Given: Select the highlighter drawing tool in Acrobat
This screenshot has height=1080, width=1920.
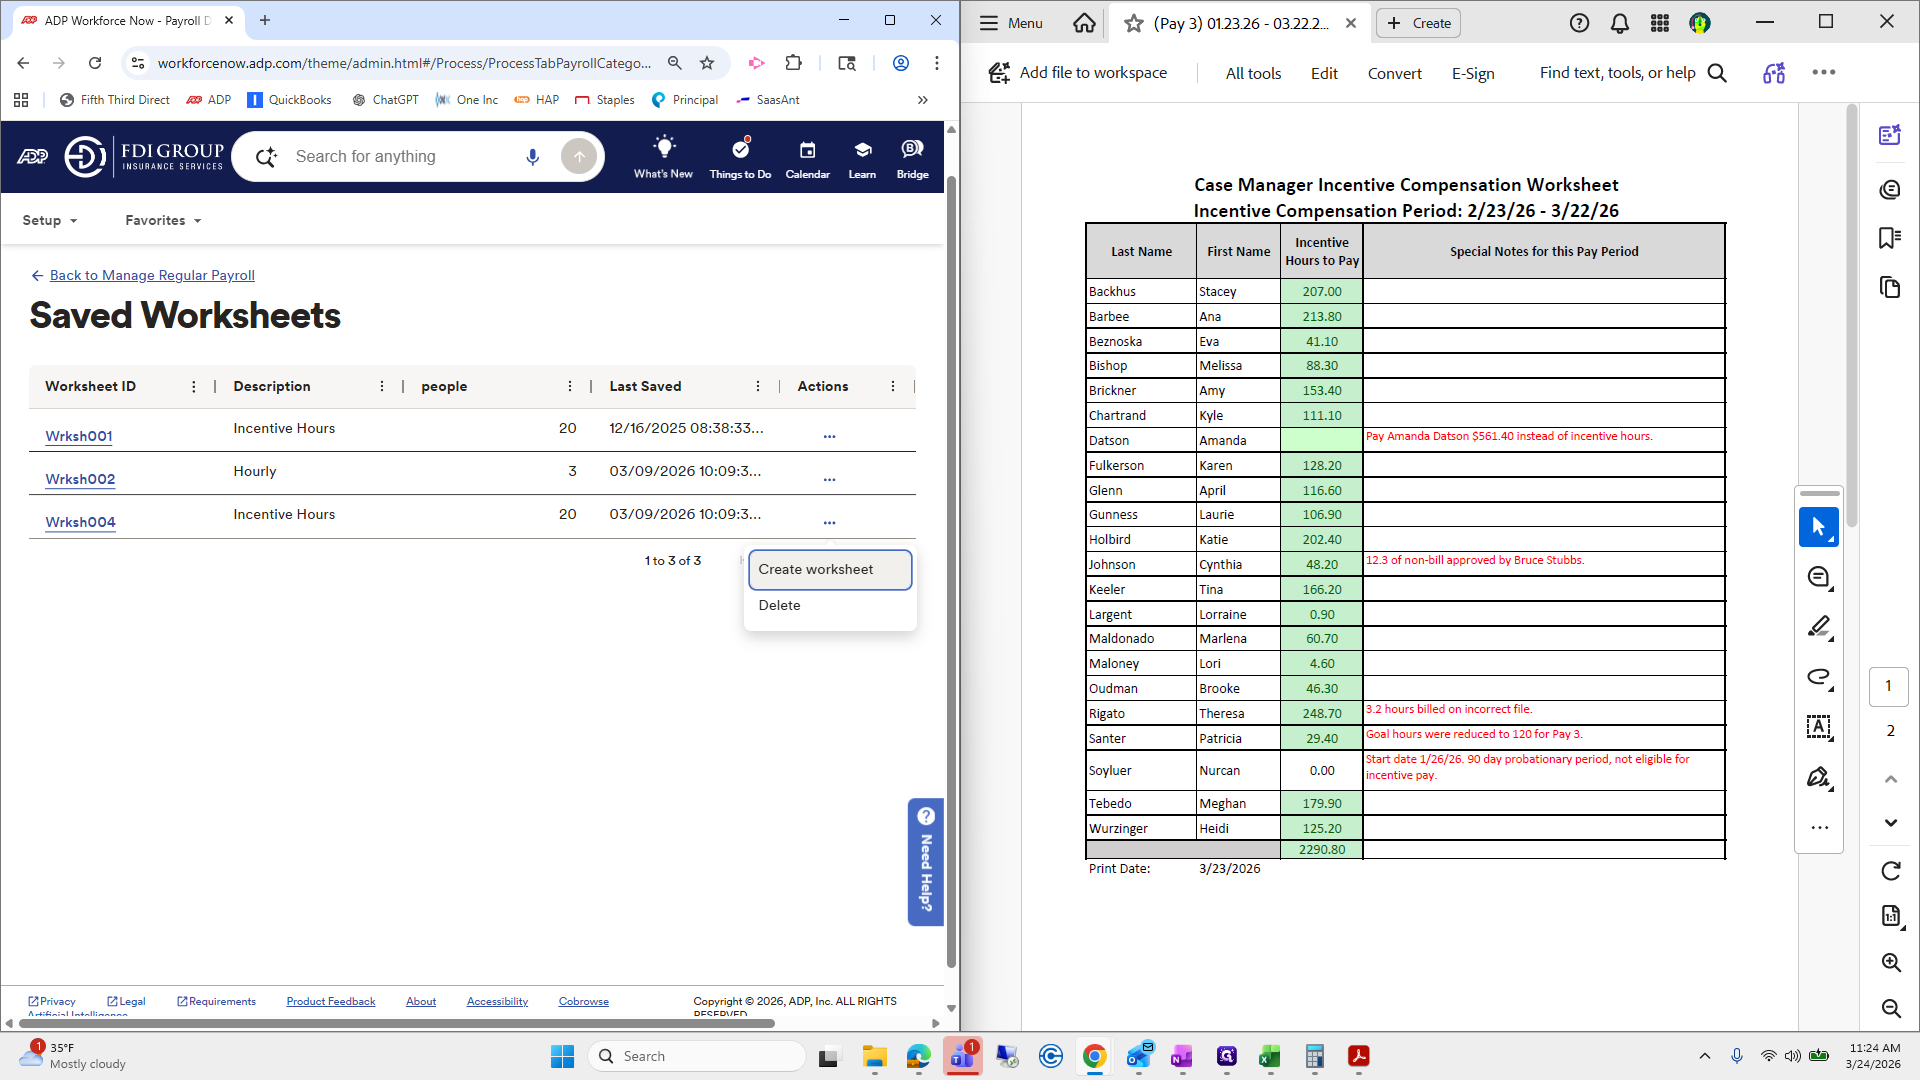Looking at the screenshot, I should point(1819,627).
